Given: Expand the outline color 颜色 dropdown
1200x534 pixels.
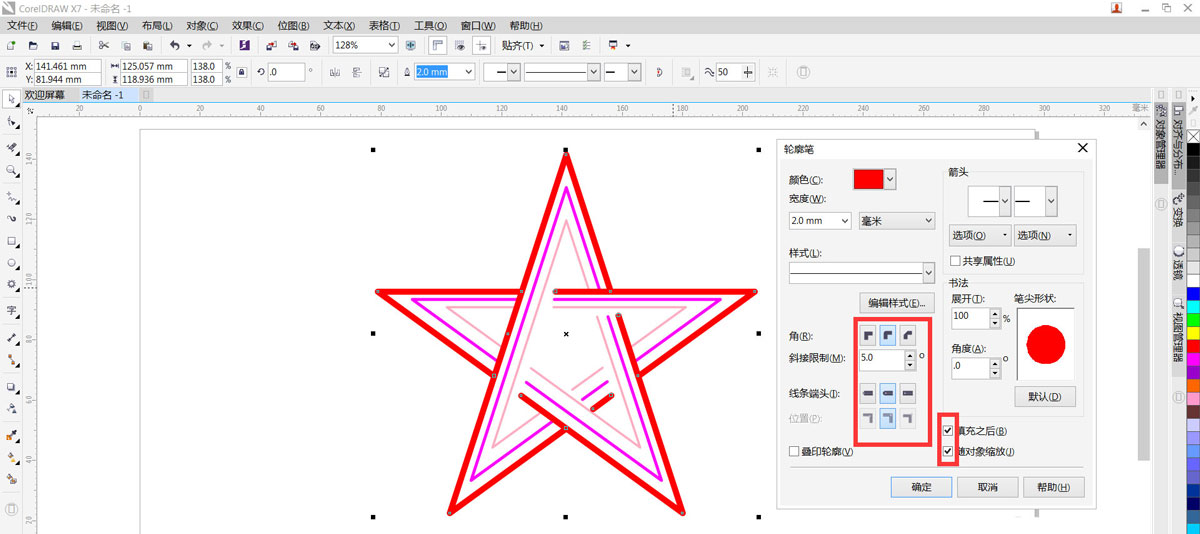Looking at the screenshot, I should tap(890, 179).
